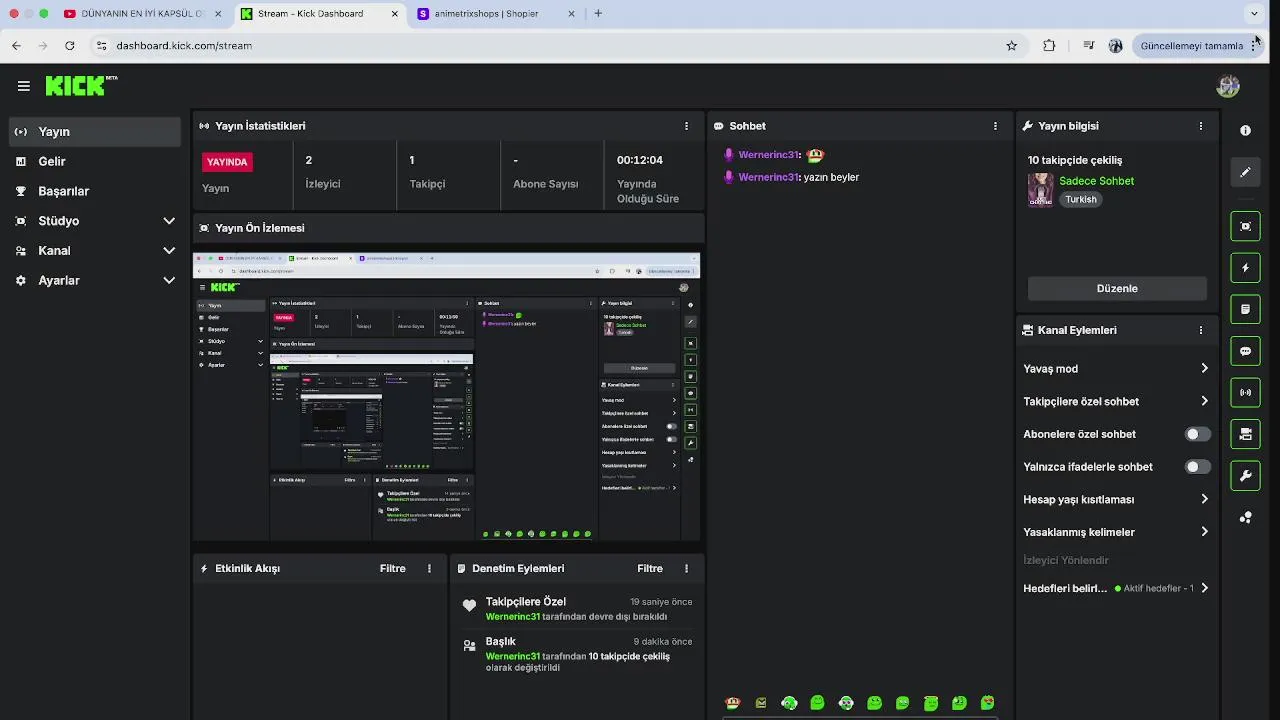Insert the emote wearing red sunglasses
Viewport: 1280px width, 720px height.
tap(987, 703)
